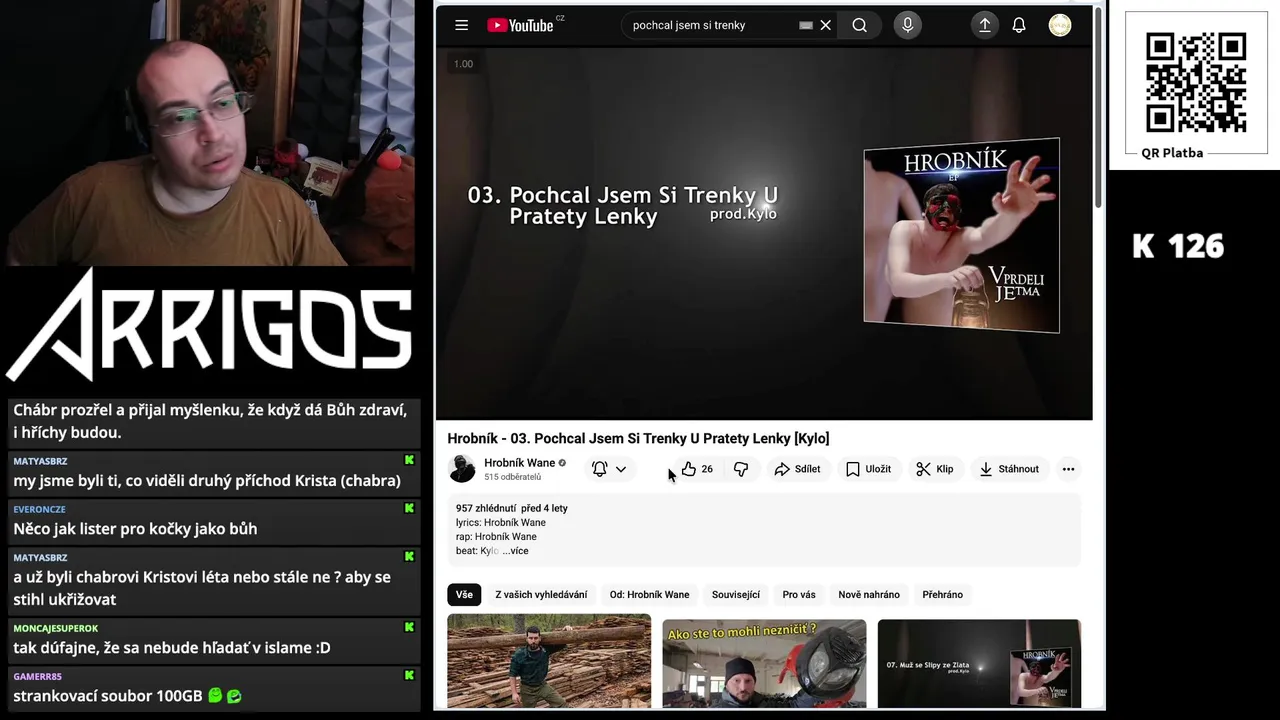This screenshot has height=720, width=1280.
Task: Click username EVERONCZE in chat
Action: pyautogui.click(x=39, y=509)
